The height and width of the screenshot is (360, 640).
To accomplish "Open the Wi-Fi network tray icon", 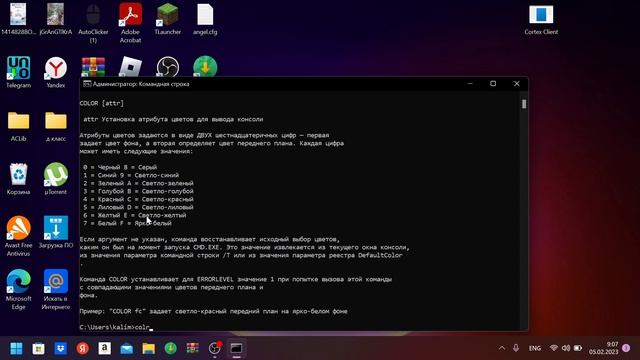I will click(554, 348).
